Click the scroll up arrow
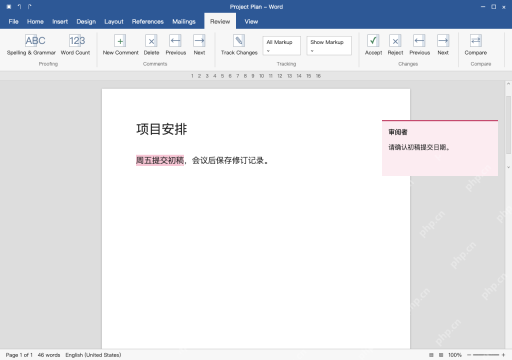The image size is (512, 360). 508,84
